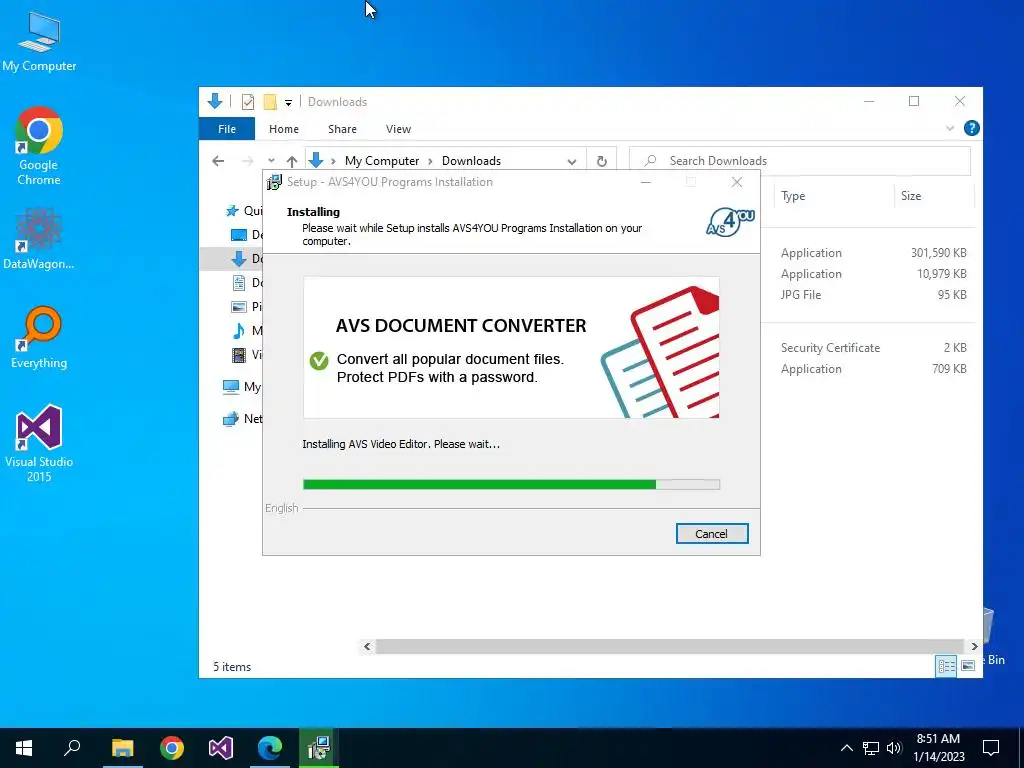Open the notification center icon
The width and height of the screenshot is (1024, 768).
tap(991, 748)
